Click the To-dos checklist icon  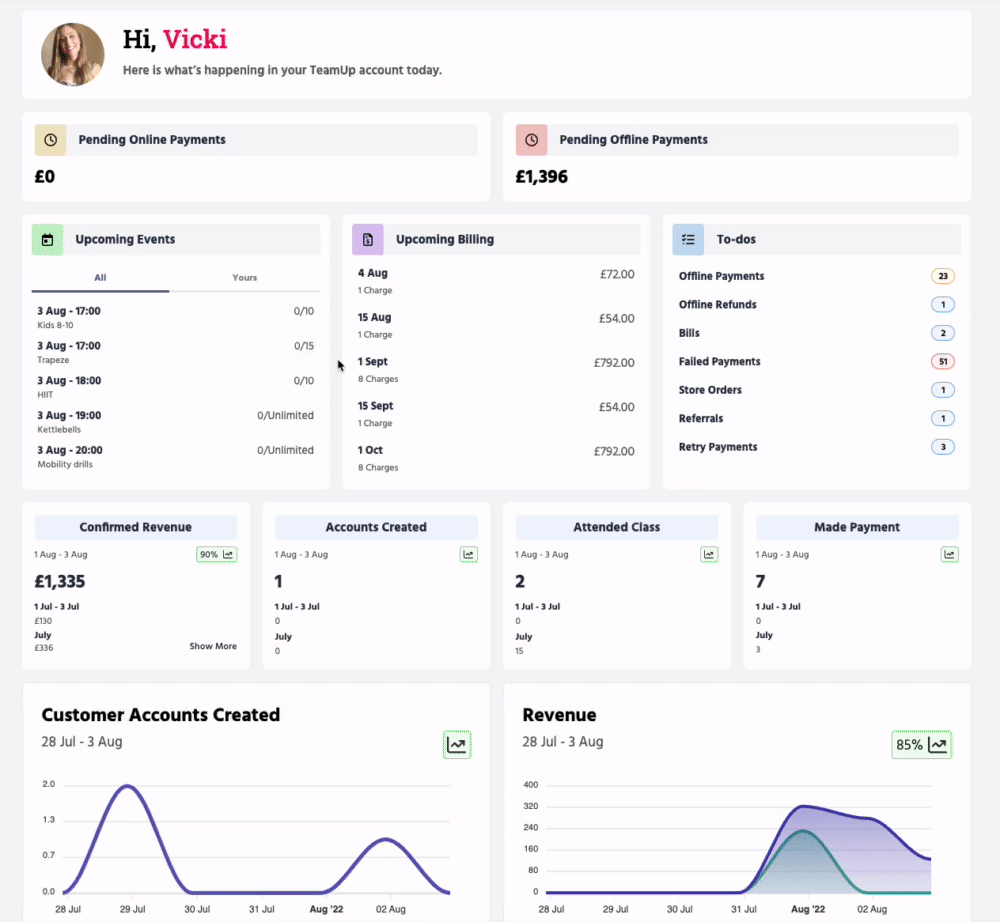click(688, 240)
